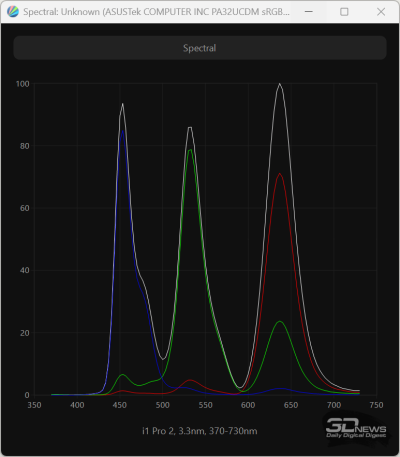Minimize the Spectral window

pos(309,12)
